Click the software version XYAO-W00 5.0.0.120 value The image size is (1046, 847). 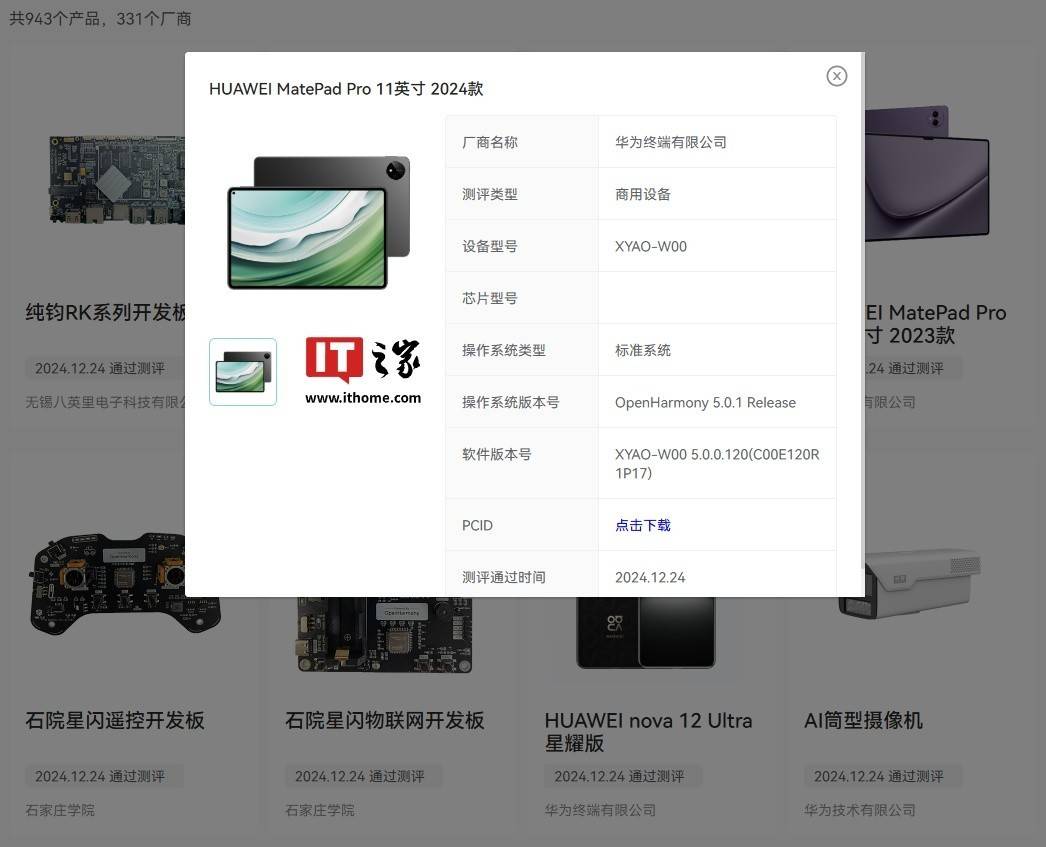[717, 464]
